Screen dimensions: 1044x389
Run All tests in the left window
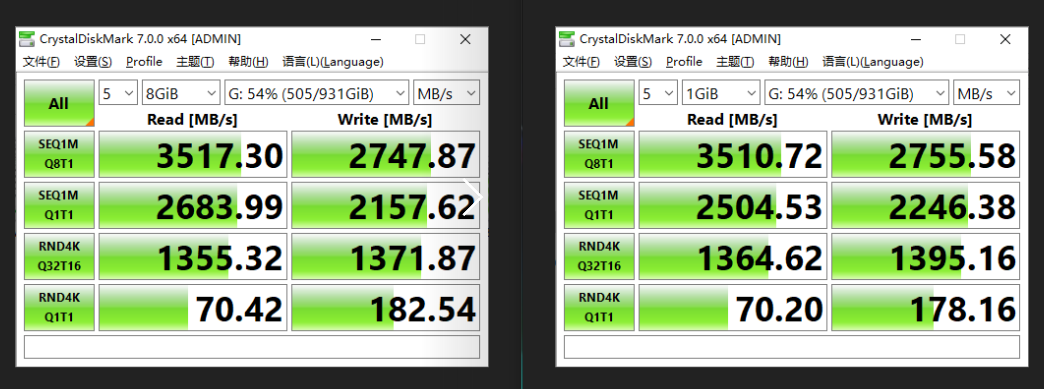pyautogui.click(x=59, y=103)
